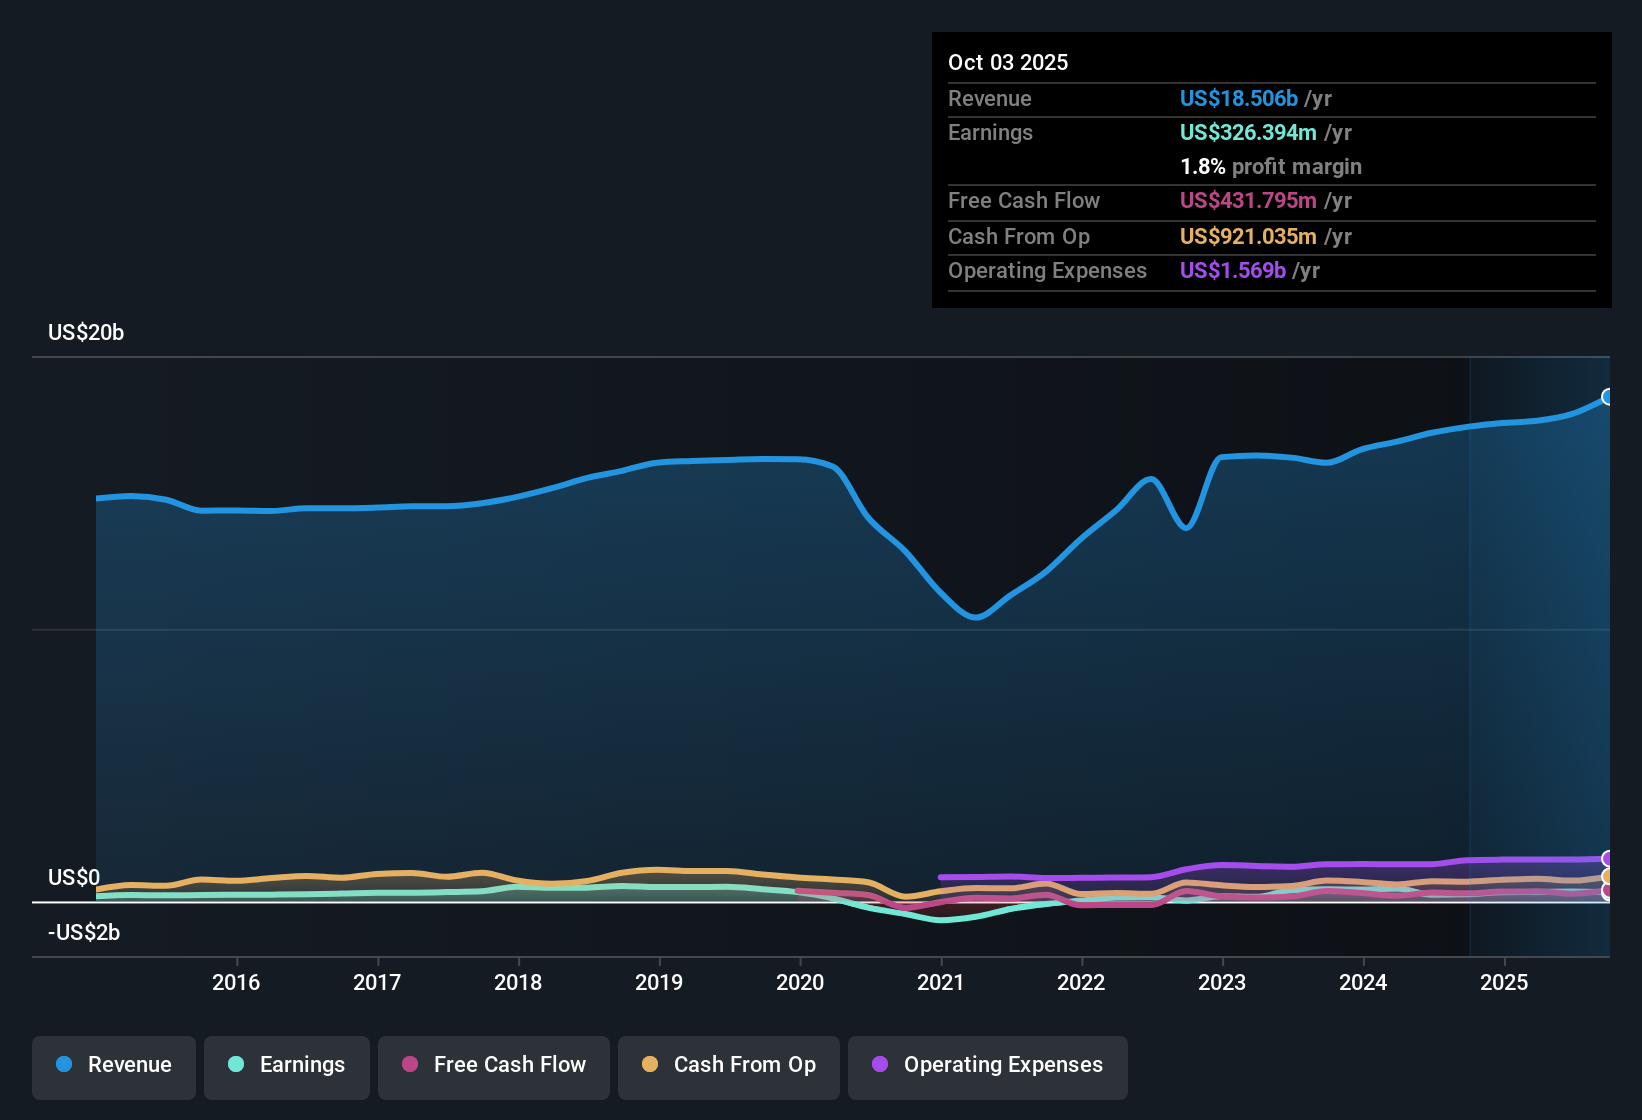Toggle the Revenue series visibility
The width and height of the screenshot is (1642, 1120).
pyautogui.click(x=113, y=1065)
